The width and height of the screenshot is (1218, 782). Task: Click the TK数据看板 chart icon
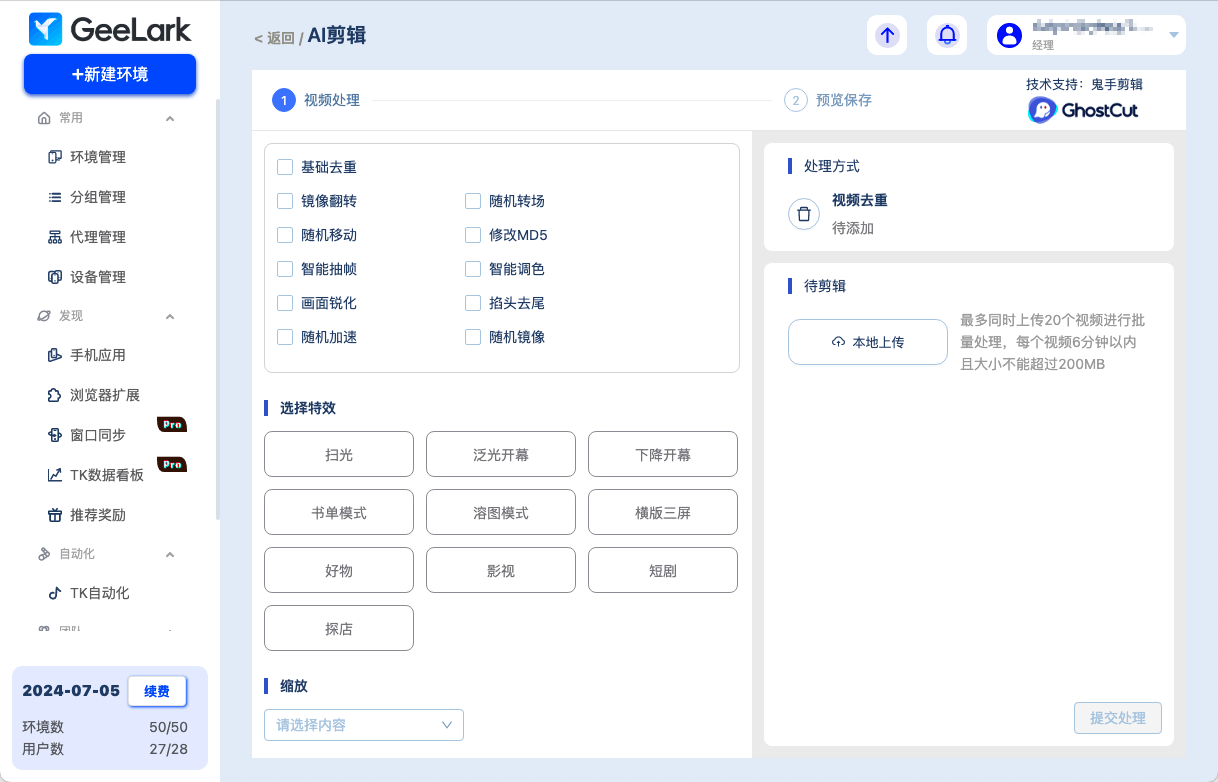[55, 475]
